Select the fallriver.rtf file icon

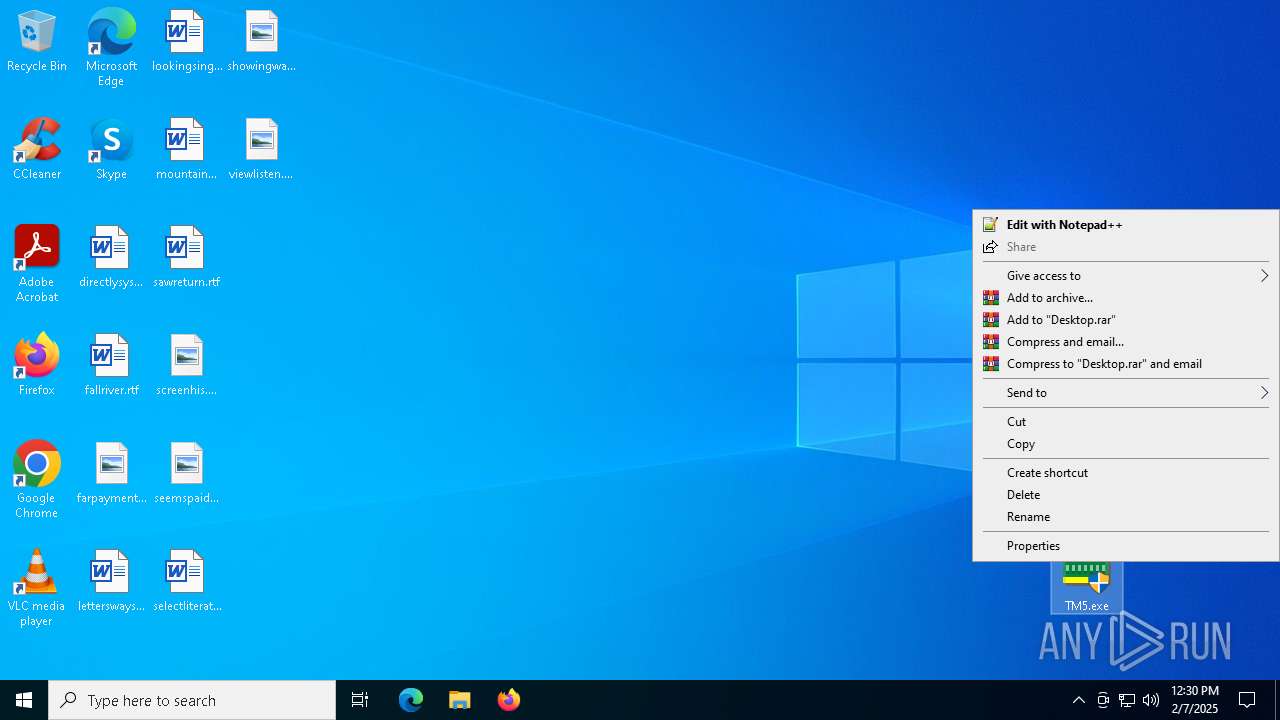click(x=111, y=365)
